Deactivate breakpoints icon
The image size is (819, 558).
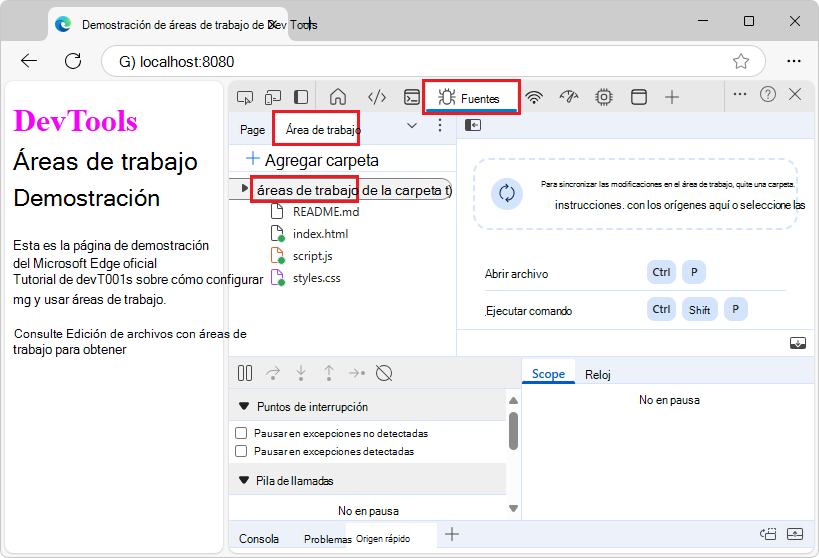[x=384, y=373]
